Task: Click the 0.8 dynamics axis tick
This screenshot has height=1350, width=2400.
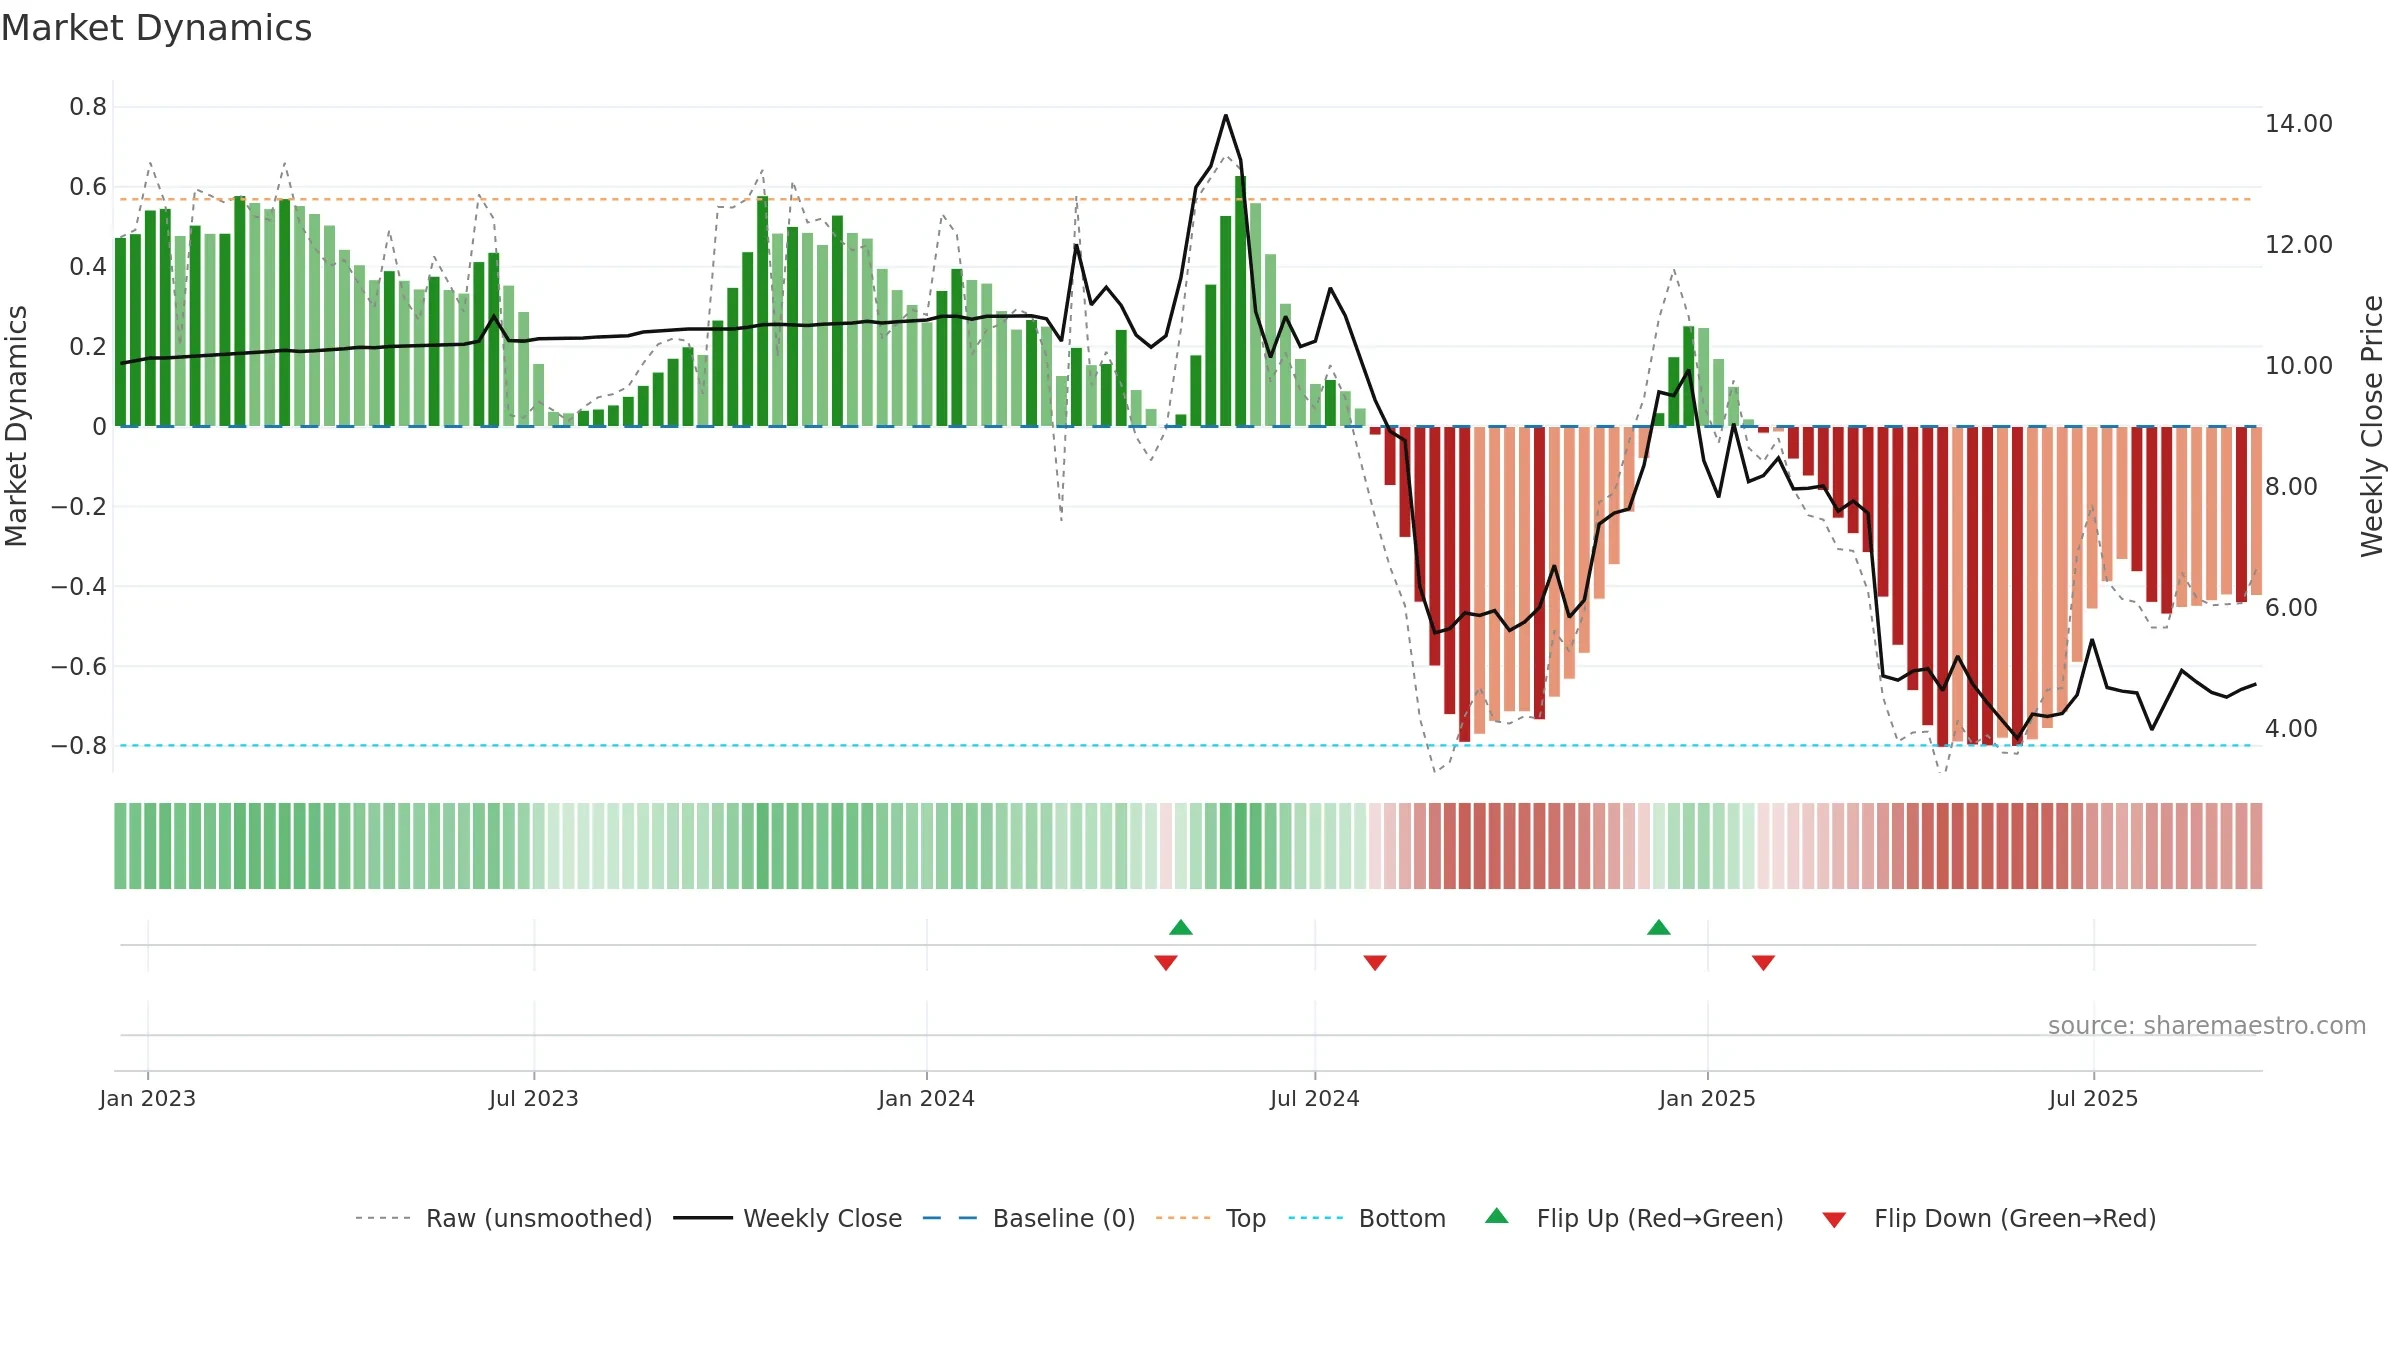Action: pyautogui.click(x=88, y=106)
